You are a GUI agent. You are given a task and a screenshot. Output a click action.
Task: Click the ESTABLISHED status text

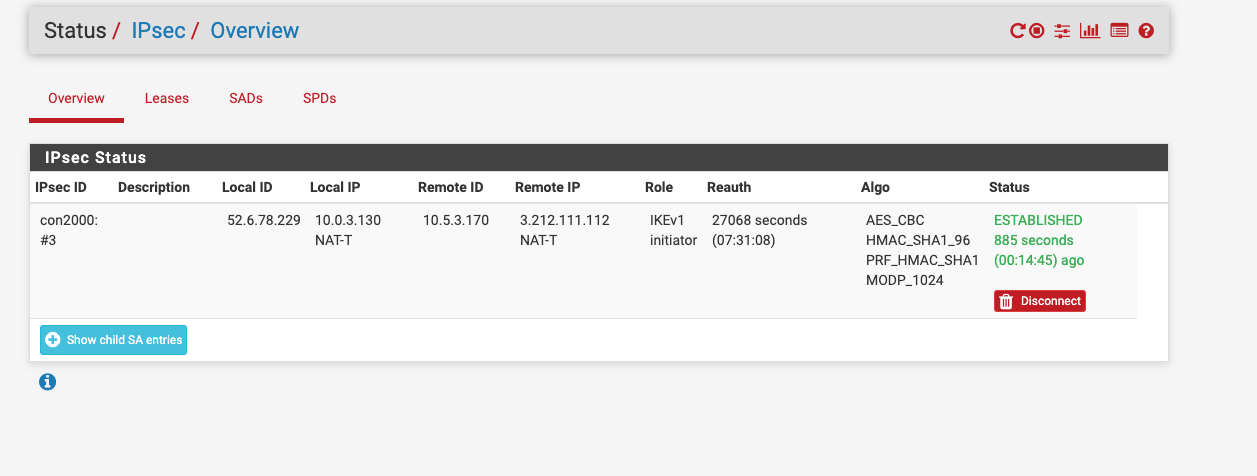pyautogui.click(x=1038, y=220)
